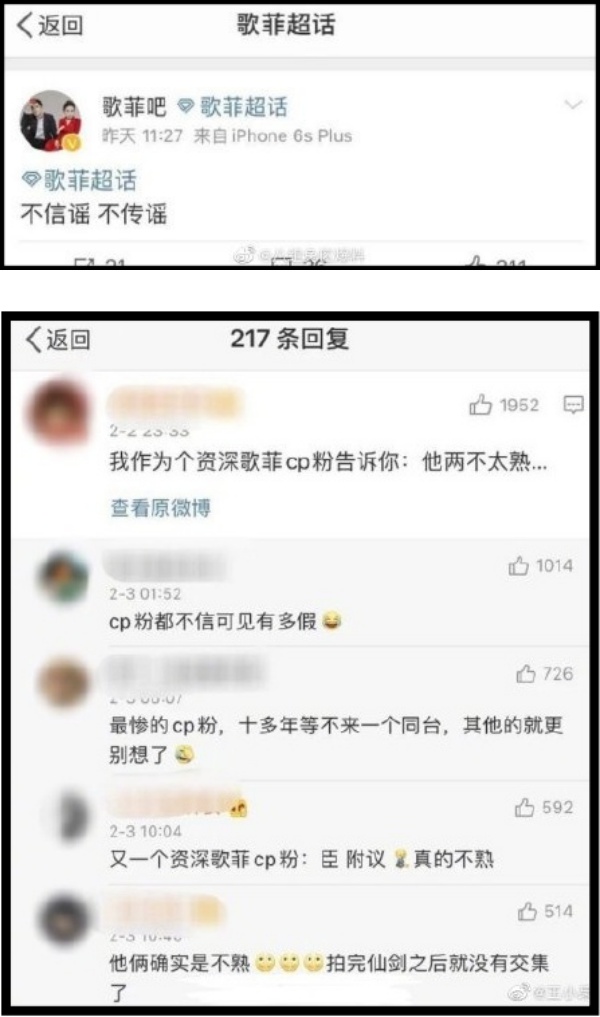View avatar of top commenter
Image resolution: width=600 pixels, height=1017 pixels.
[x=58, y=413]
